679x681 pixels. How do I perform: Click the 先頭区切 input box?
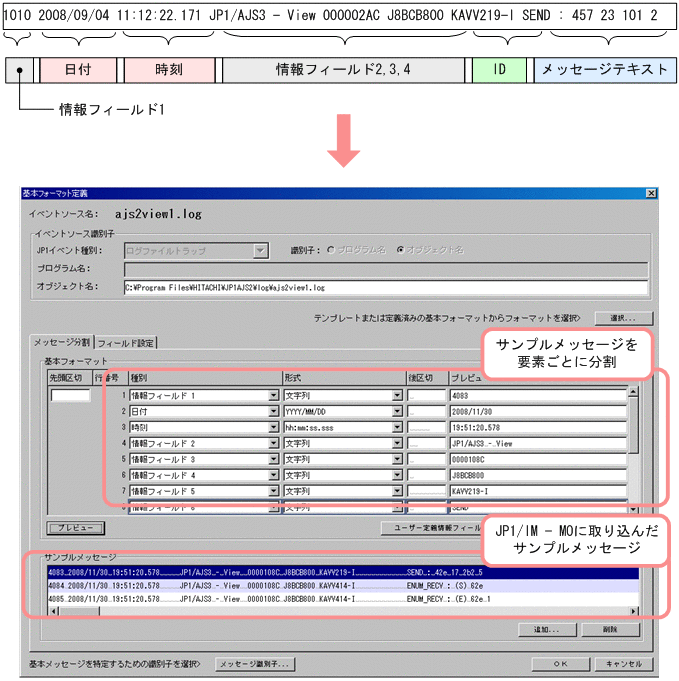pos(70,395)
